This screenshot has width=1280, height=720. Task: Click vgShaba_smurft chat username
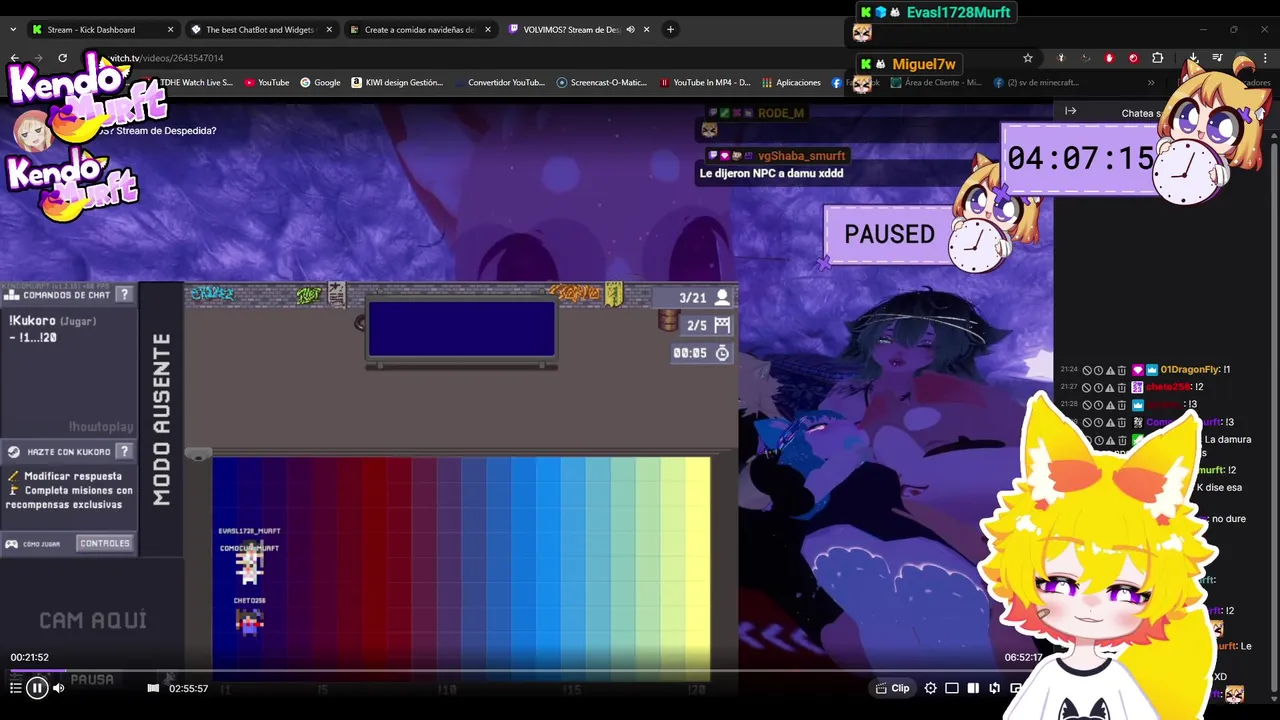click(801, 156)
